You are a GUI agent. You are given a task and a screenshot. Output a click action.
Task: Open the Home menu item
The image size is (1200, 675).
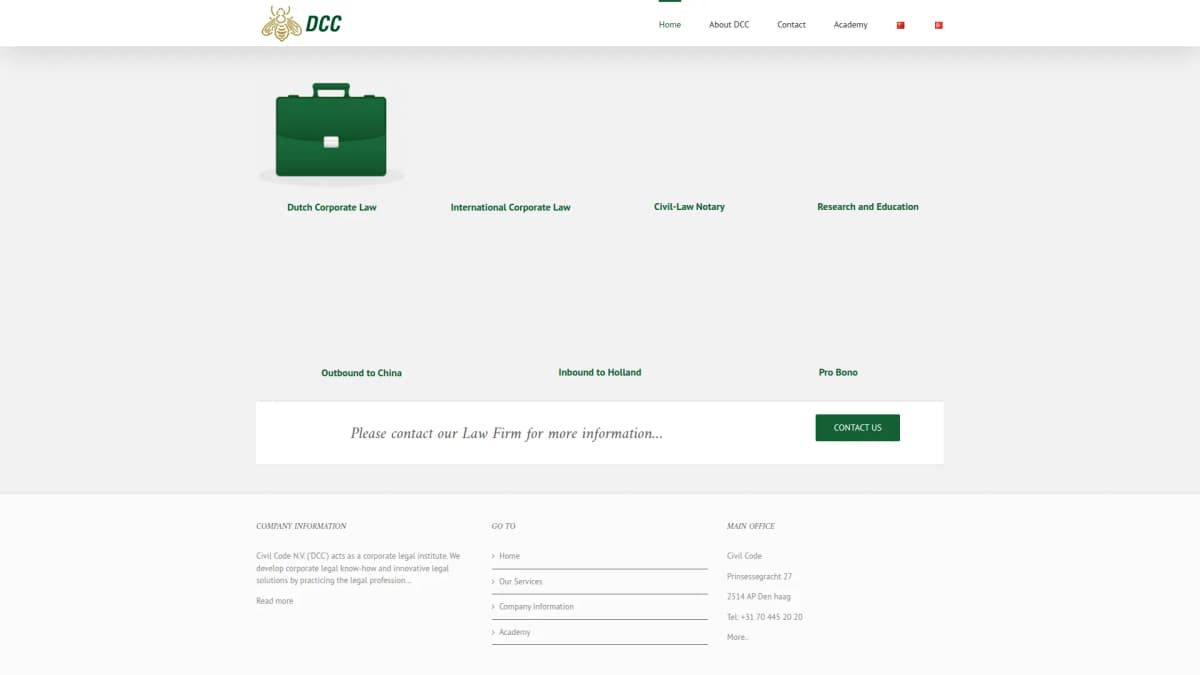669,25
